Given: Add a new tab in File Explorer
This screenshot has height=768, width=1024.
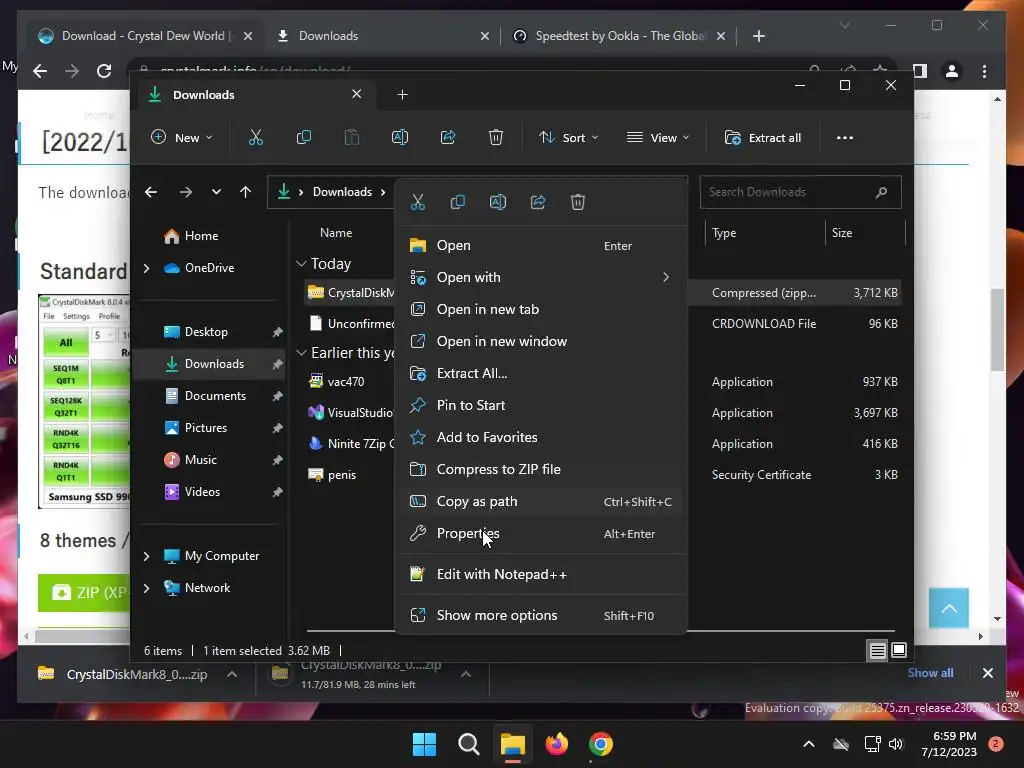Looking at the screenshot, I should [402, 95].
